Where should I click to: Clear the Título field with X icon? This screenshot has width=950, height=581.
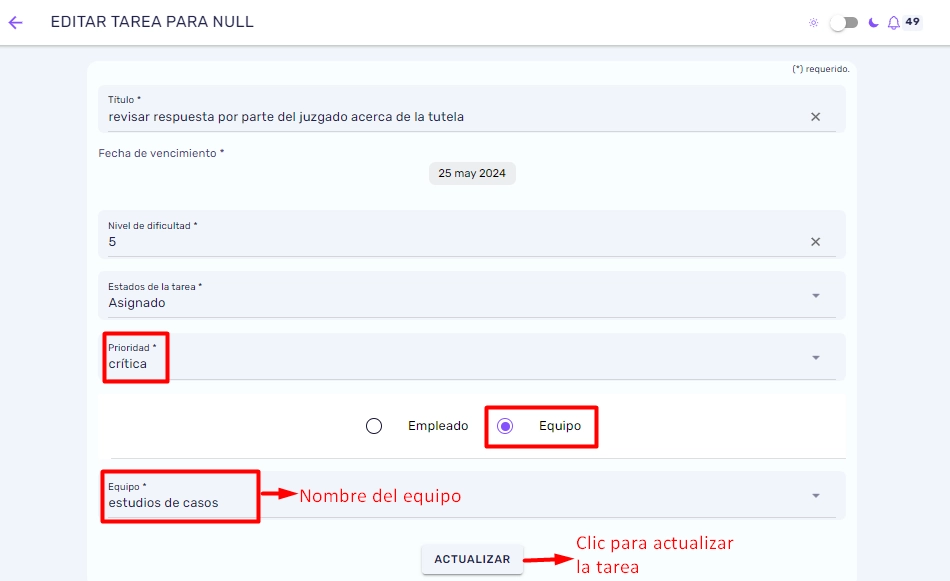815,117
